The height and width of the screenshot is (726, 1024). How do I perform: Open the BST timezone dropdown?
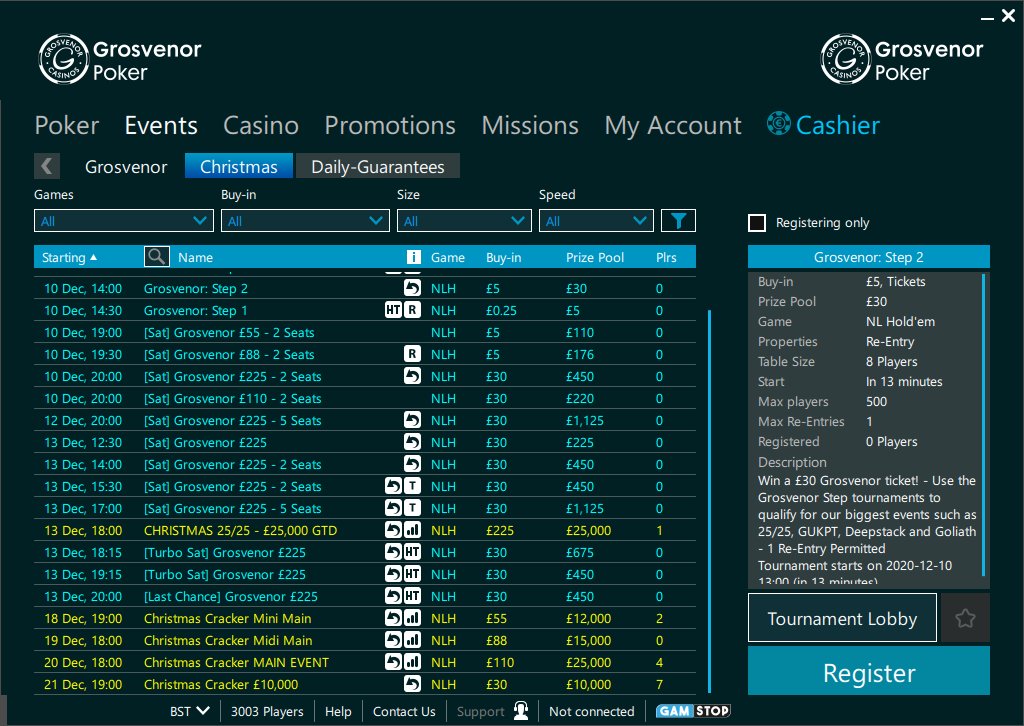(189, 711)
